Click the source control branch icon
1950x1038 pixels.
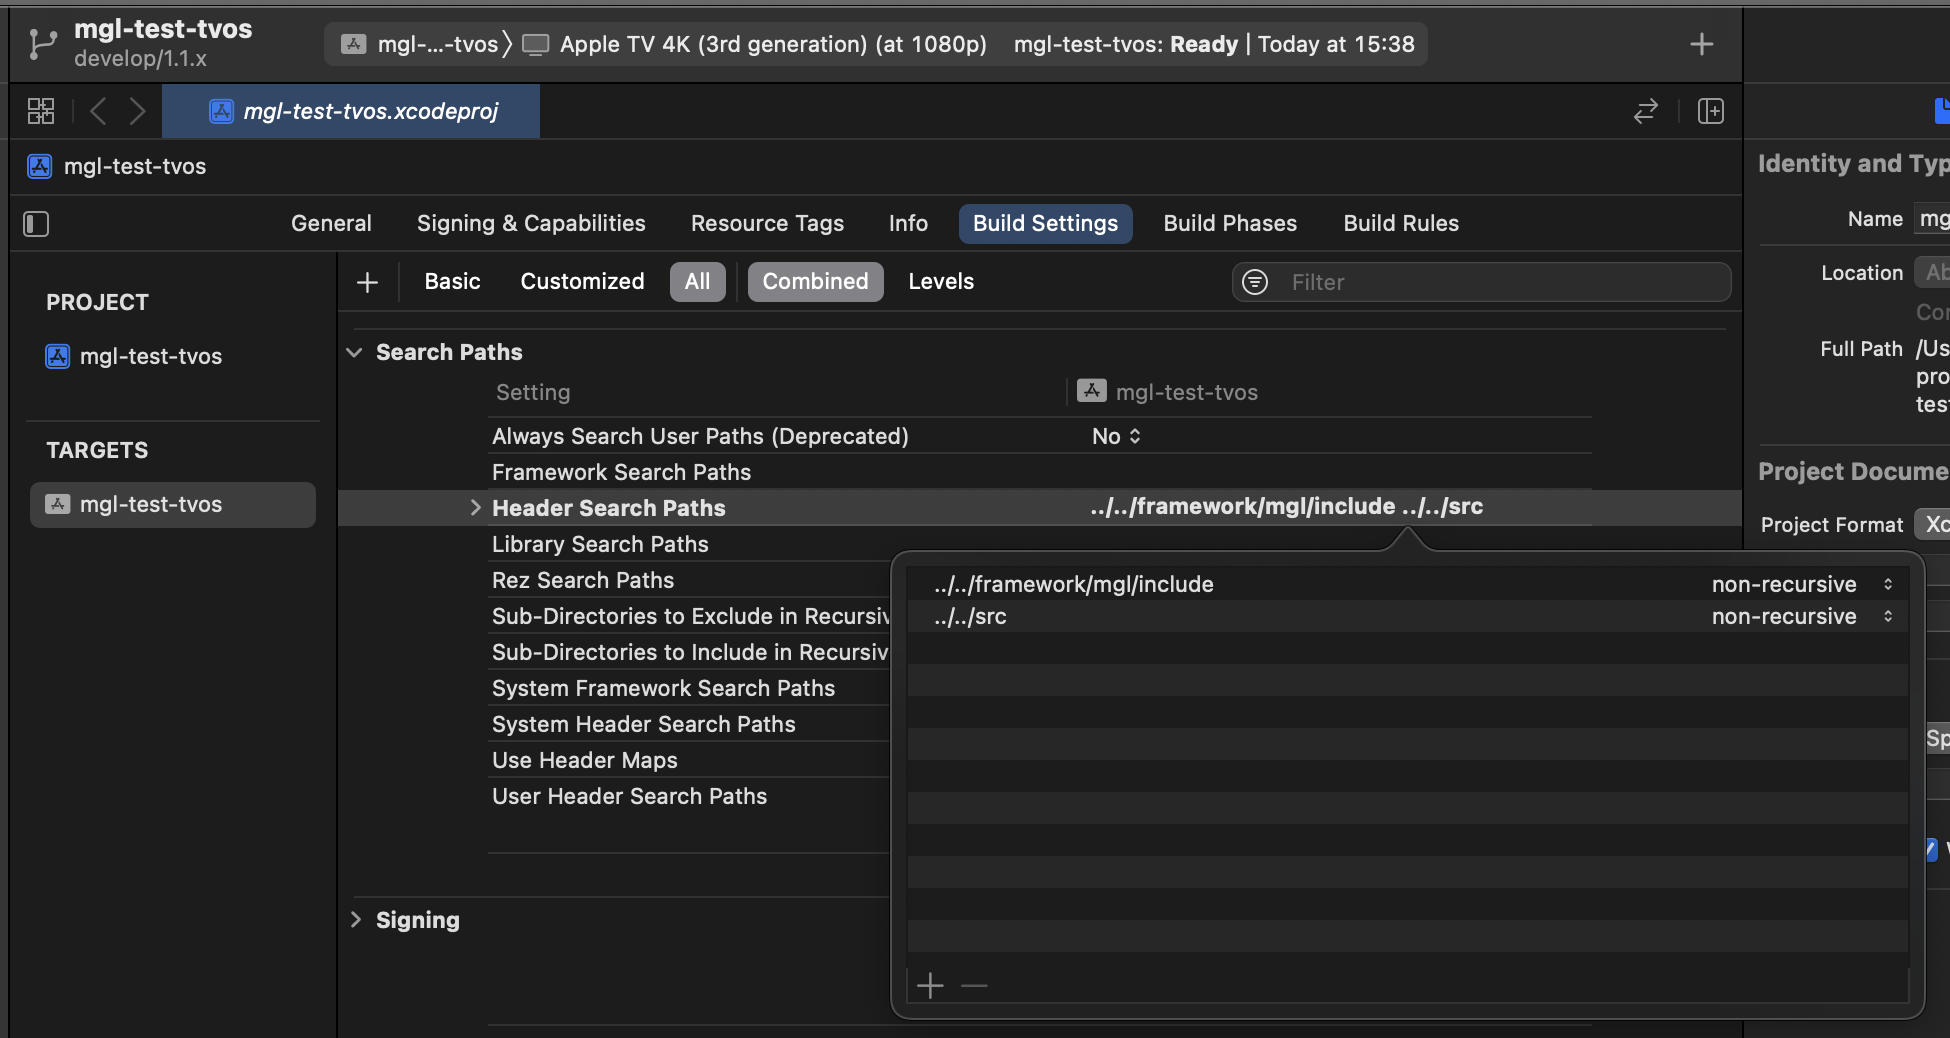(x=42, y=44)
